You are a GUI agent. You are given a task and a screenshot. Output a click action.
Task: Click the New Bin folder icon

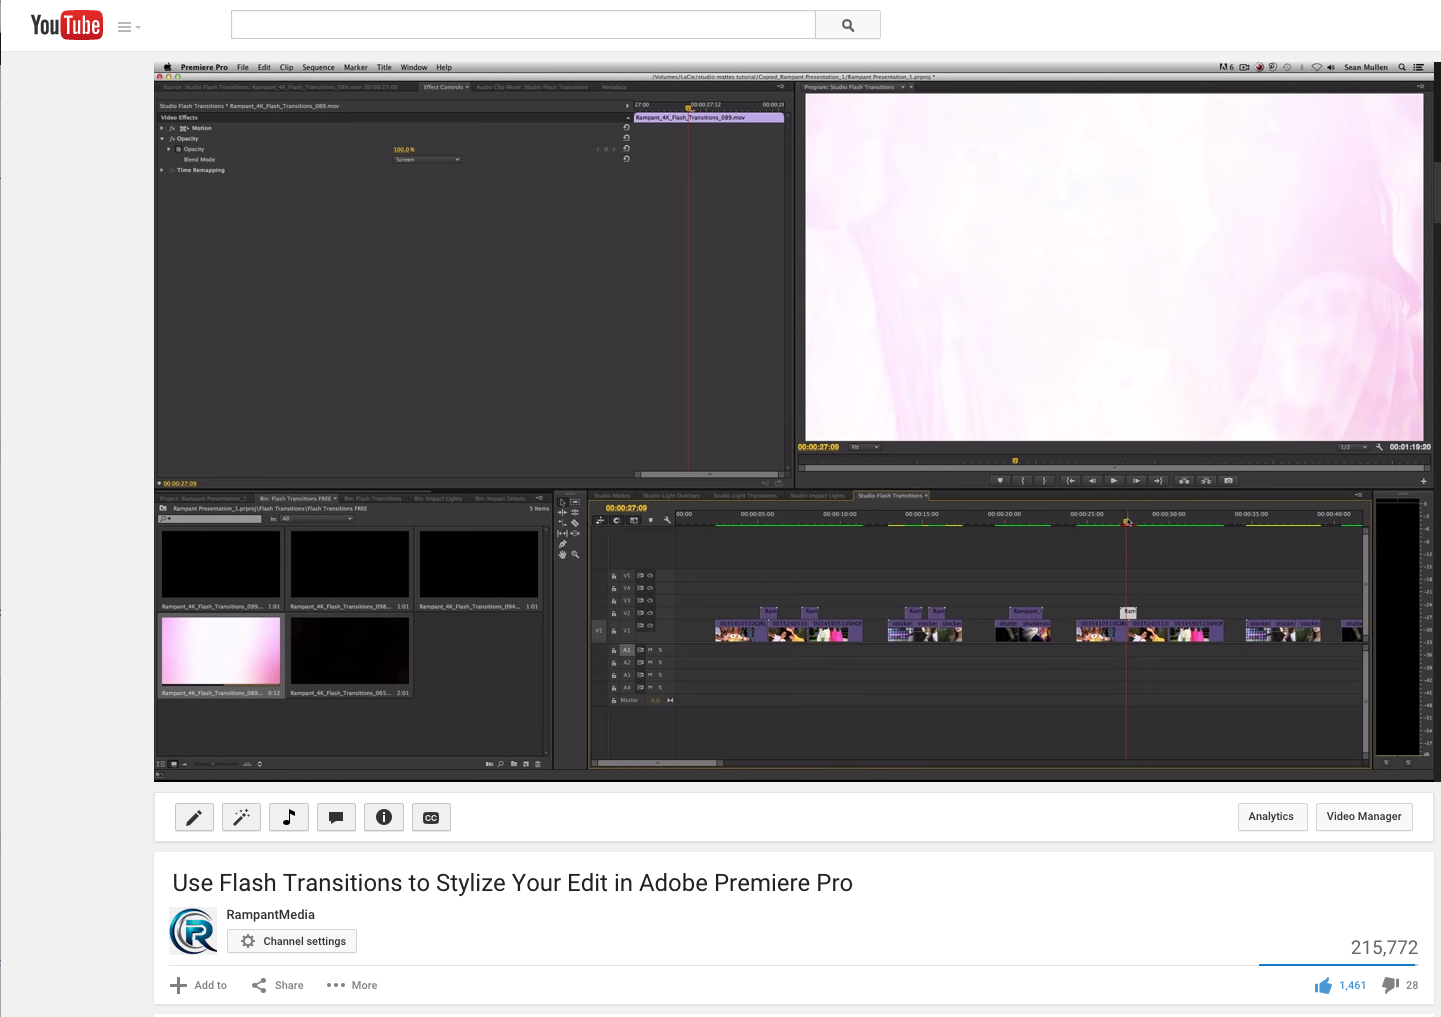(x=514, y=764)
